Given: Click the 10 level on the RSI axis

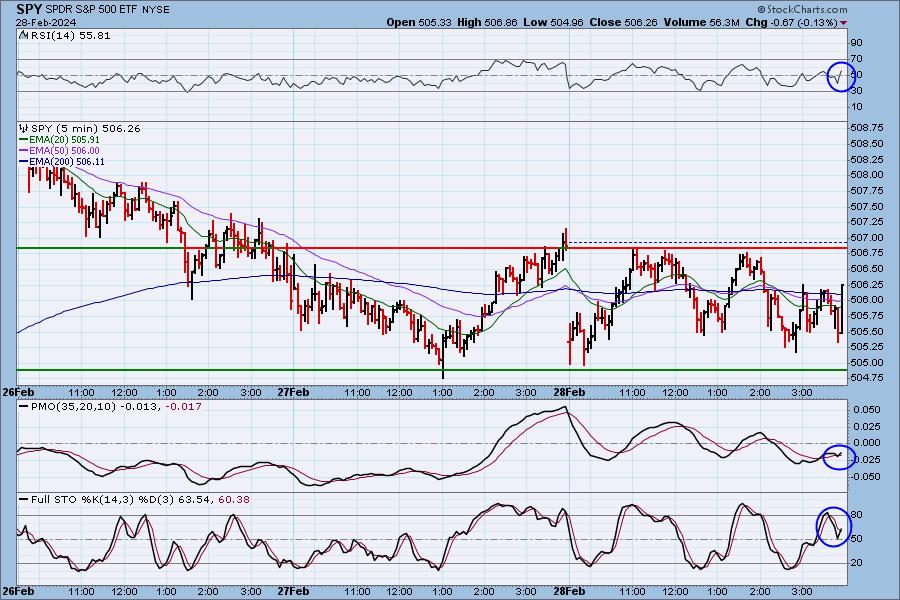Looking at the screenshot, I should click(x=856, y=107).
